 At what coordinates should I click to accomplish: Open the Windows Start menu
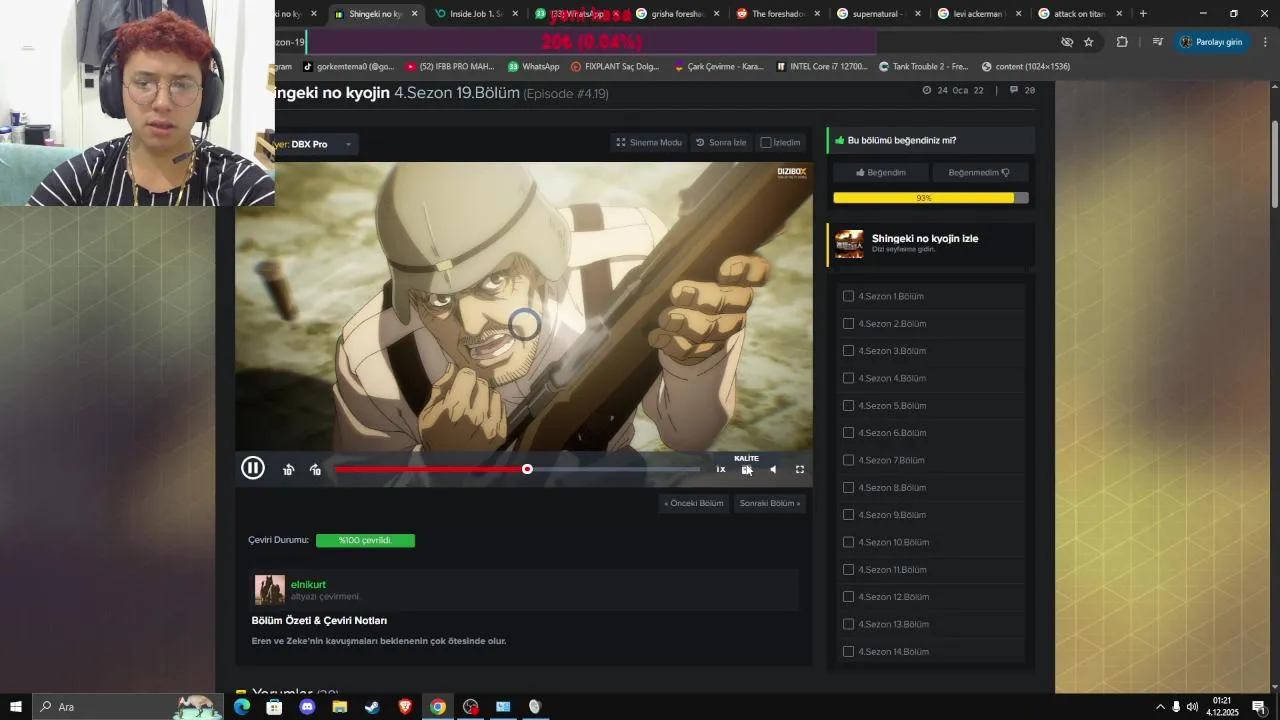pos(15,707)
